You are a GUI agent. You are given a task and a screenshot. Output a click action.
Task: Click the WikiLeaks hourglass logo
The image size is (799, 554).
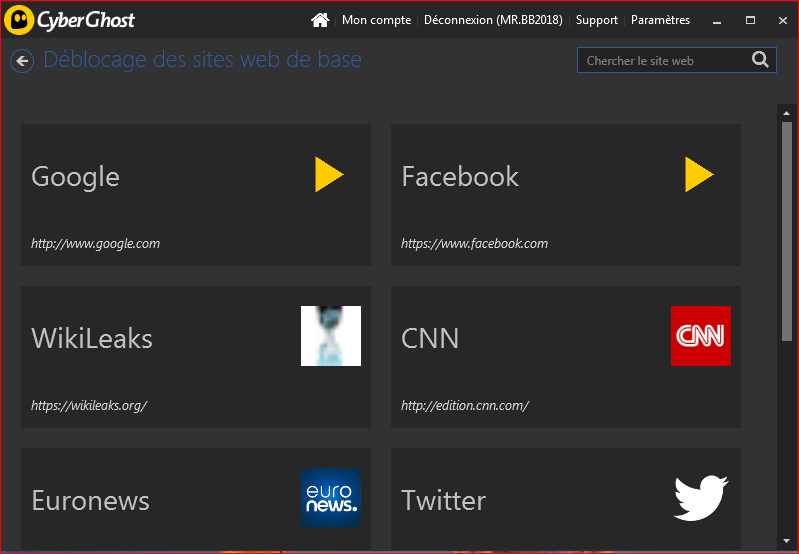coord(331,336)
